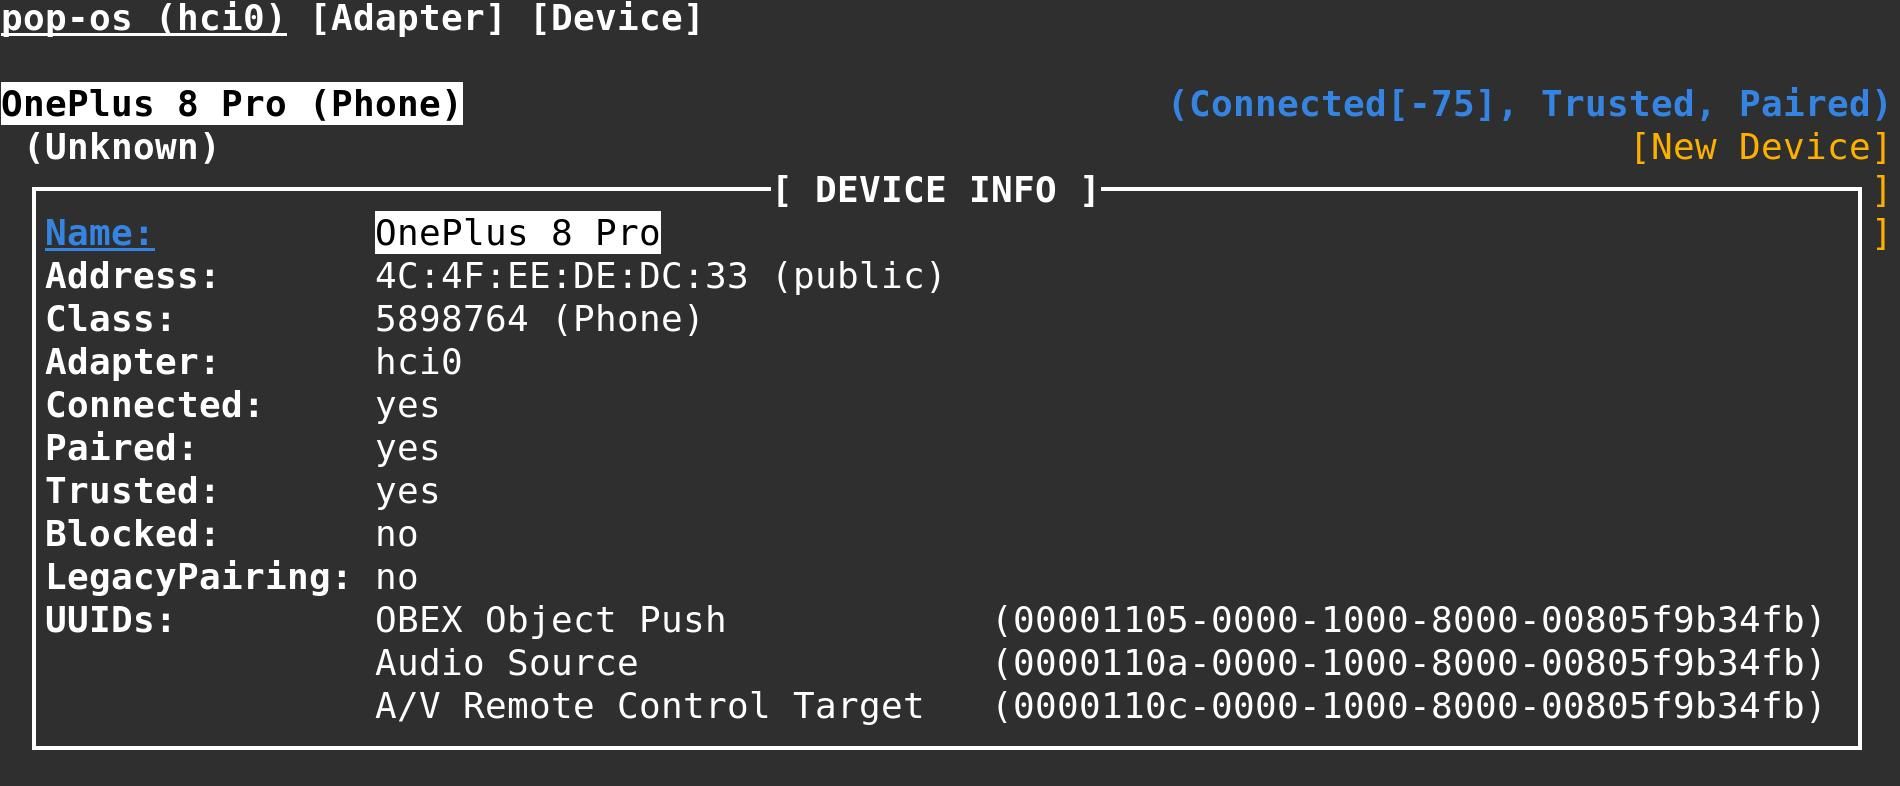Click the [New Device] status label
1900x786 pixels.
tap(1760, 148)
